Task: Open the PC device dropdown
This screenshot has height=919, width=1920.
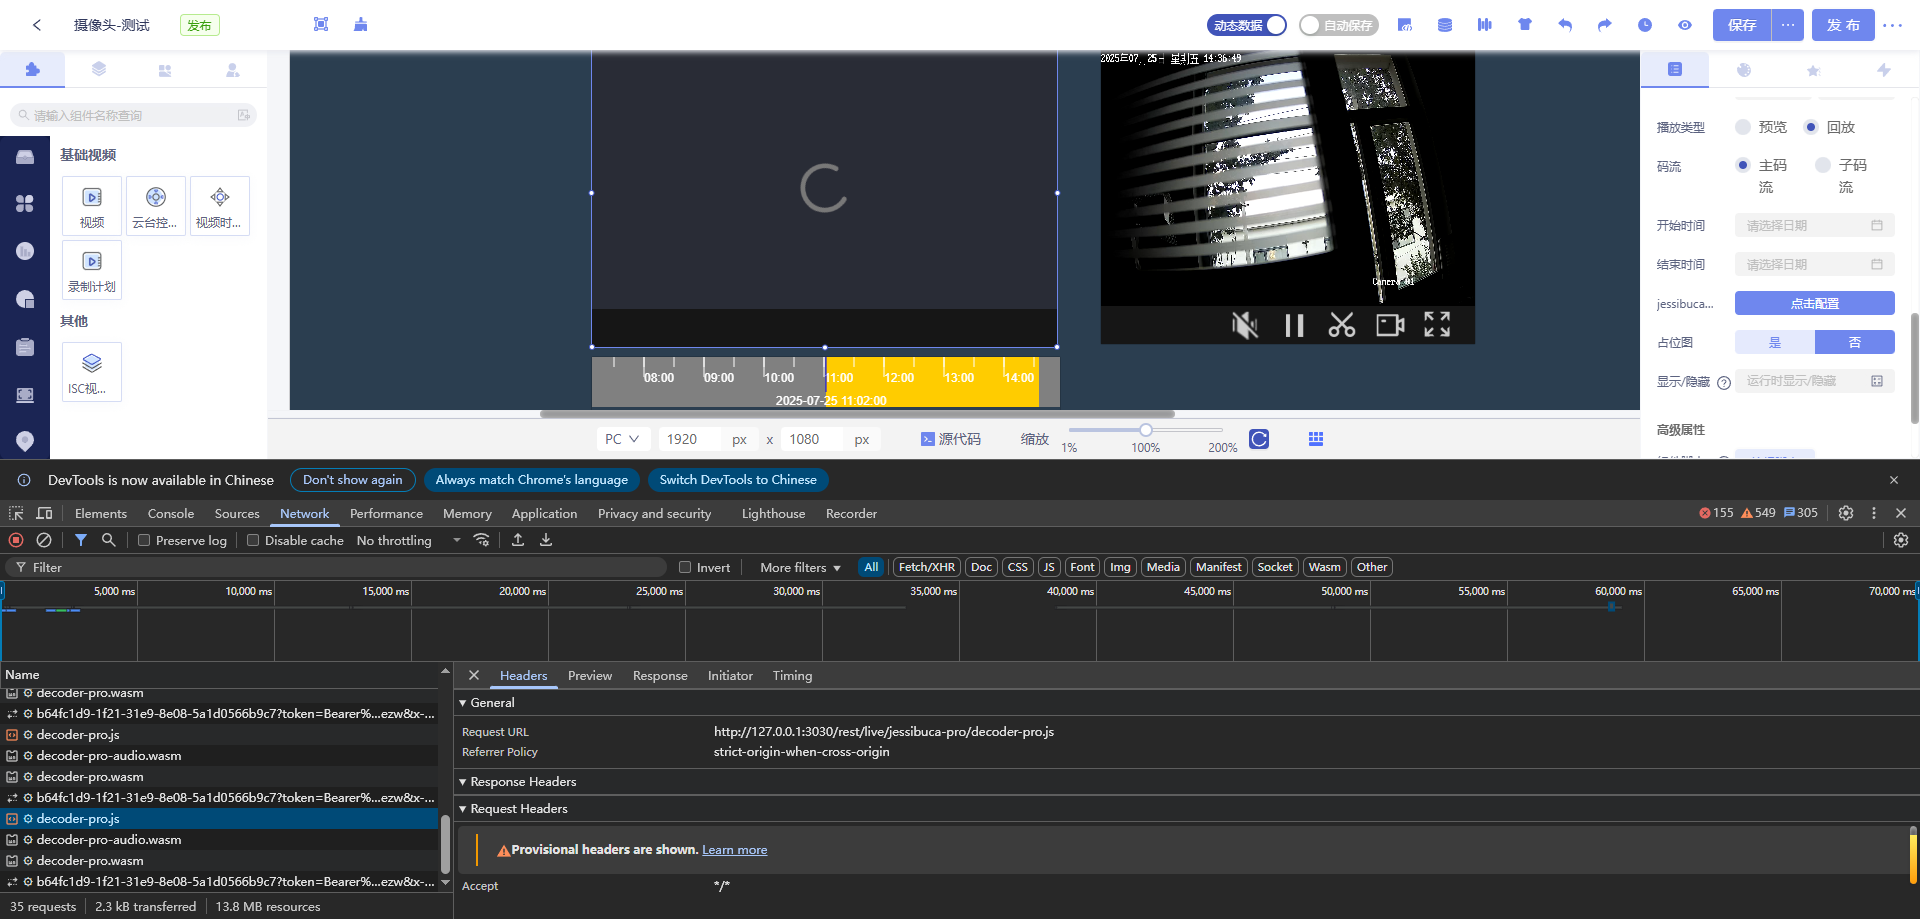Action: pos(623,439)
